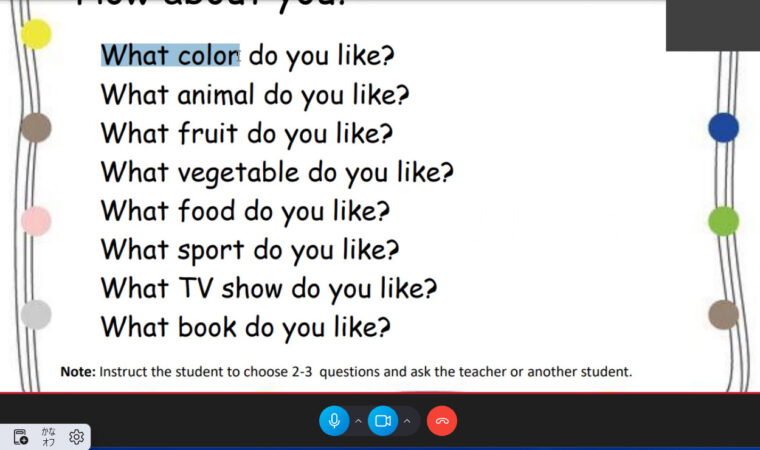
Task: Click the green dot on right border
Action: [x=723, y=221]
